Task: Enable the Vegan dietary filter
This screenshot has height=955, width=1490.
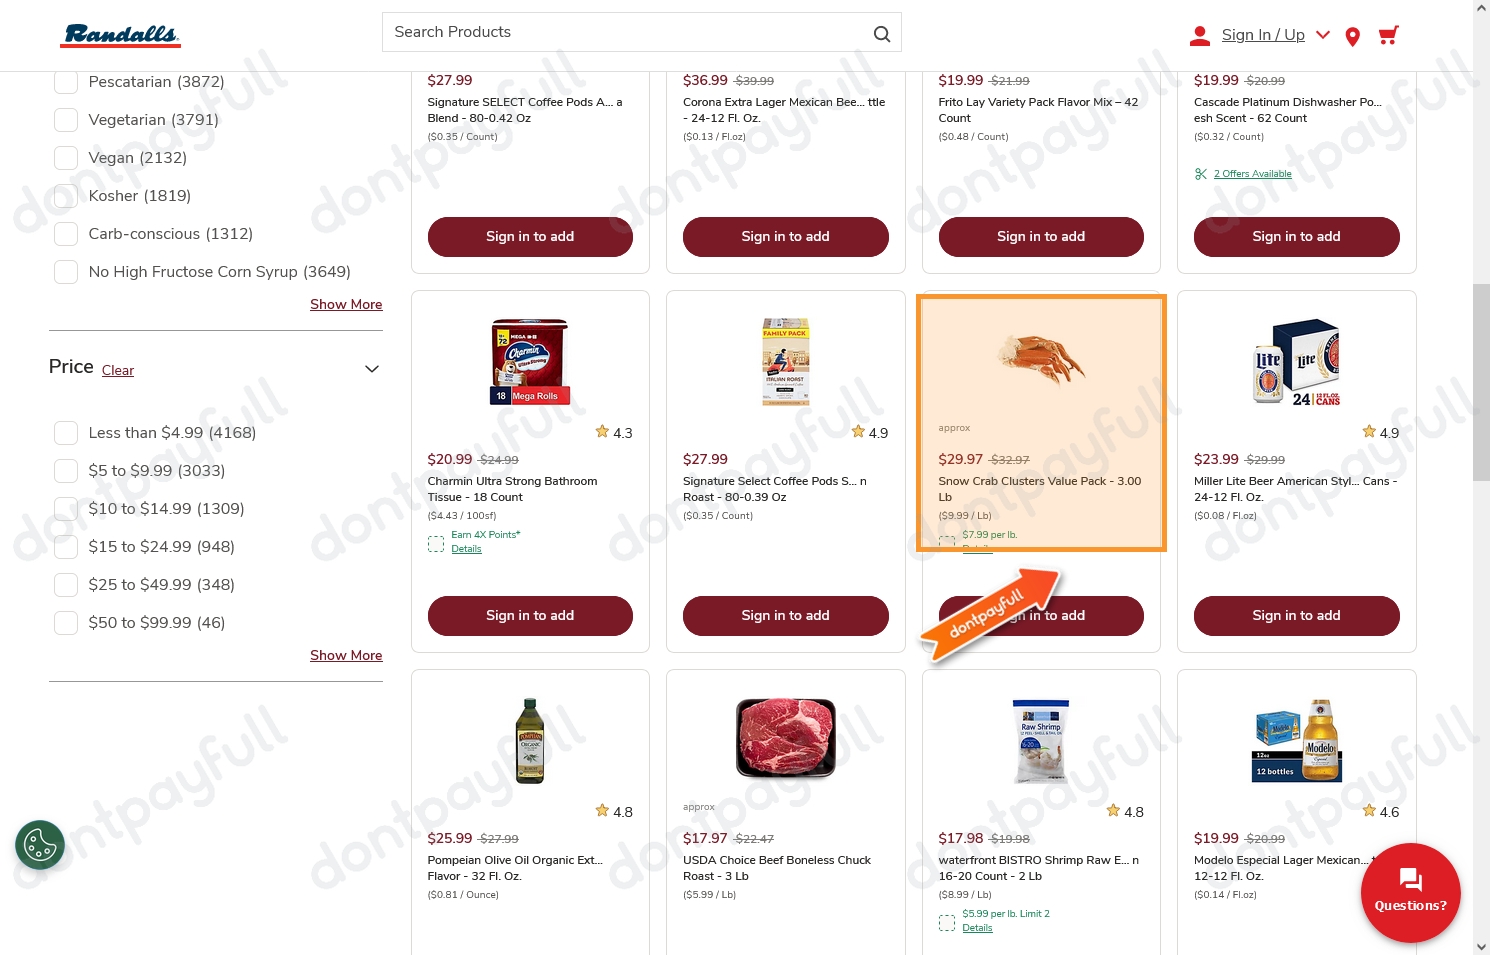Action: tap(66, 157)
